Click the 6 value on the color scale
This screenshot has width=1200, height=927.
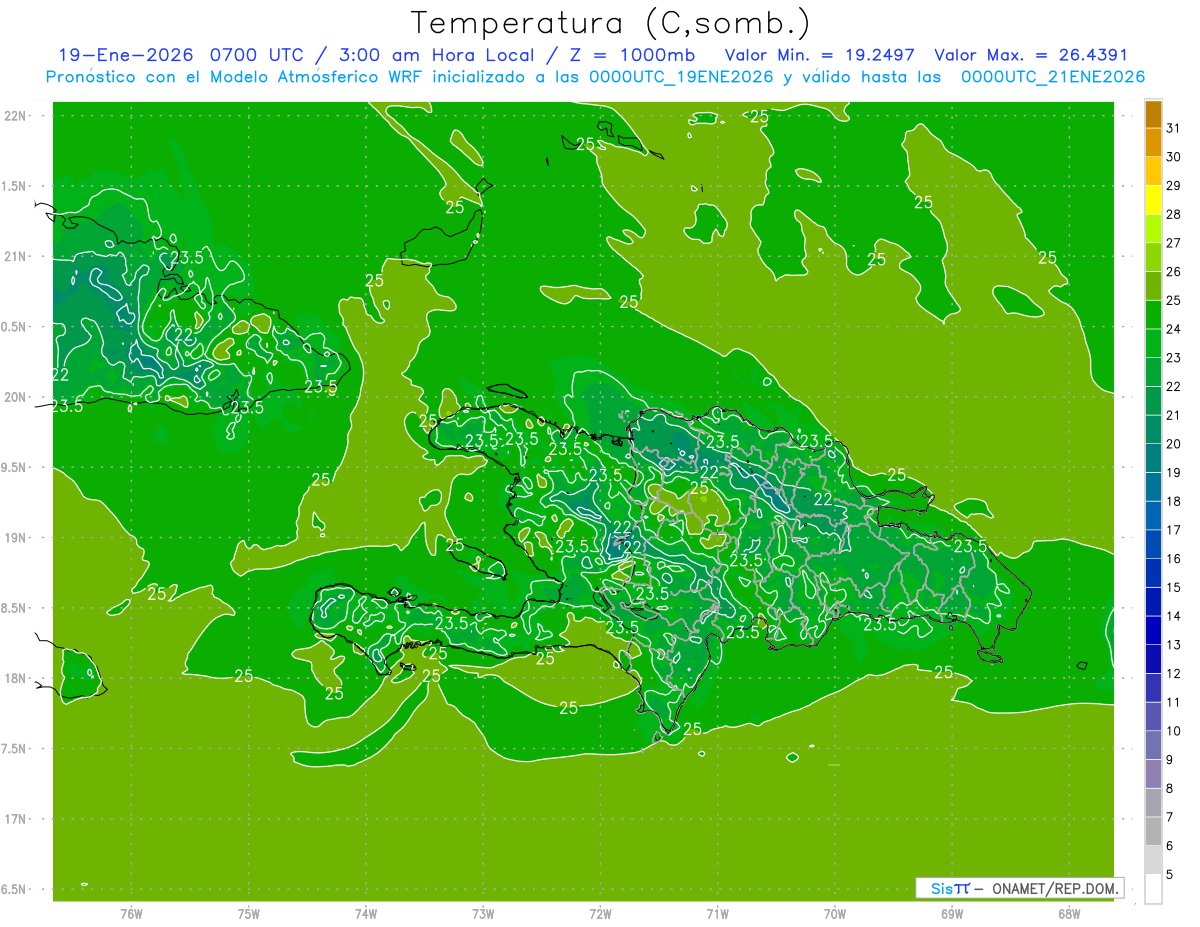[1170, 846]
